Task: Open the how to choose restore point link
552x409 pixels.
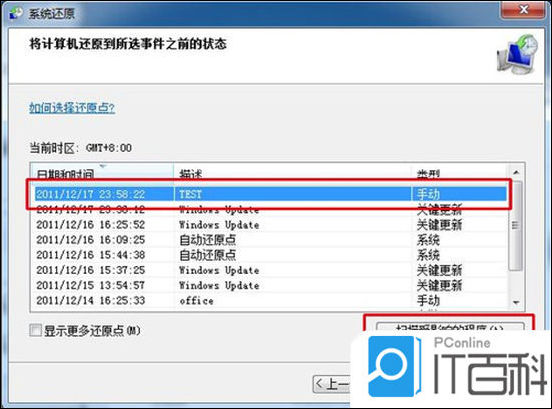Action: (x=72, y=107)
